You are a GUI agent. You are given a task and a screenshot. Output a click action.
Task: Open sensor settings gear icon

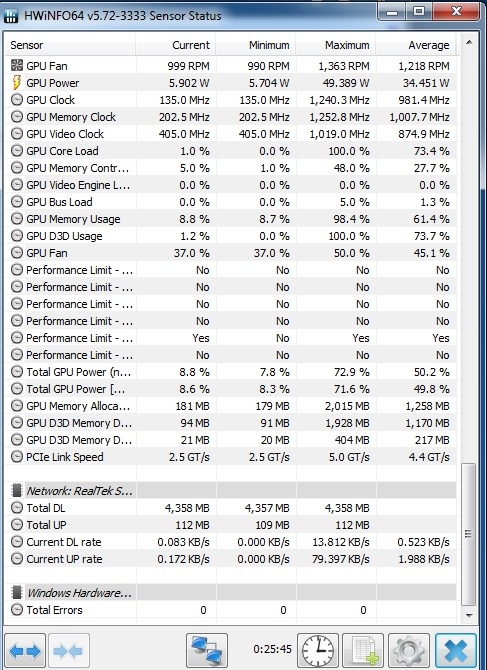pos(409,651)
